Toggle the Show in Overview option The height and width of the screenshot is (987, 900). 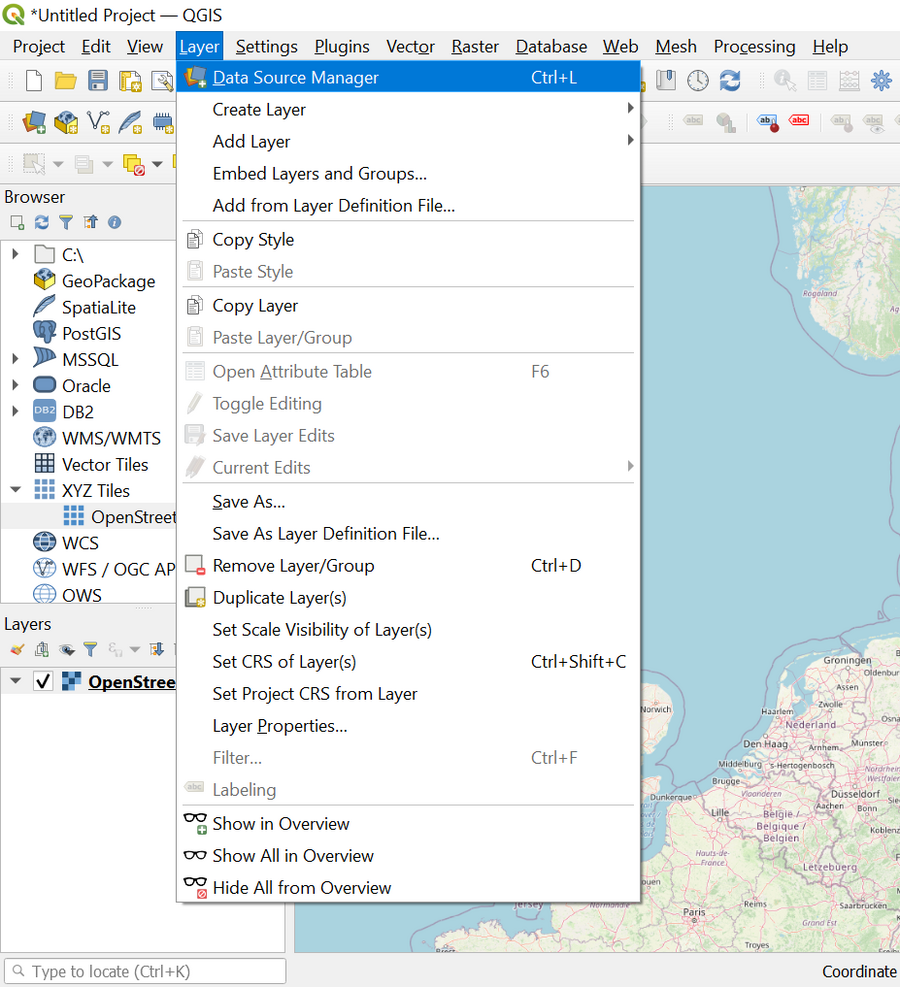coord(281,824)
